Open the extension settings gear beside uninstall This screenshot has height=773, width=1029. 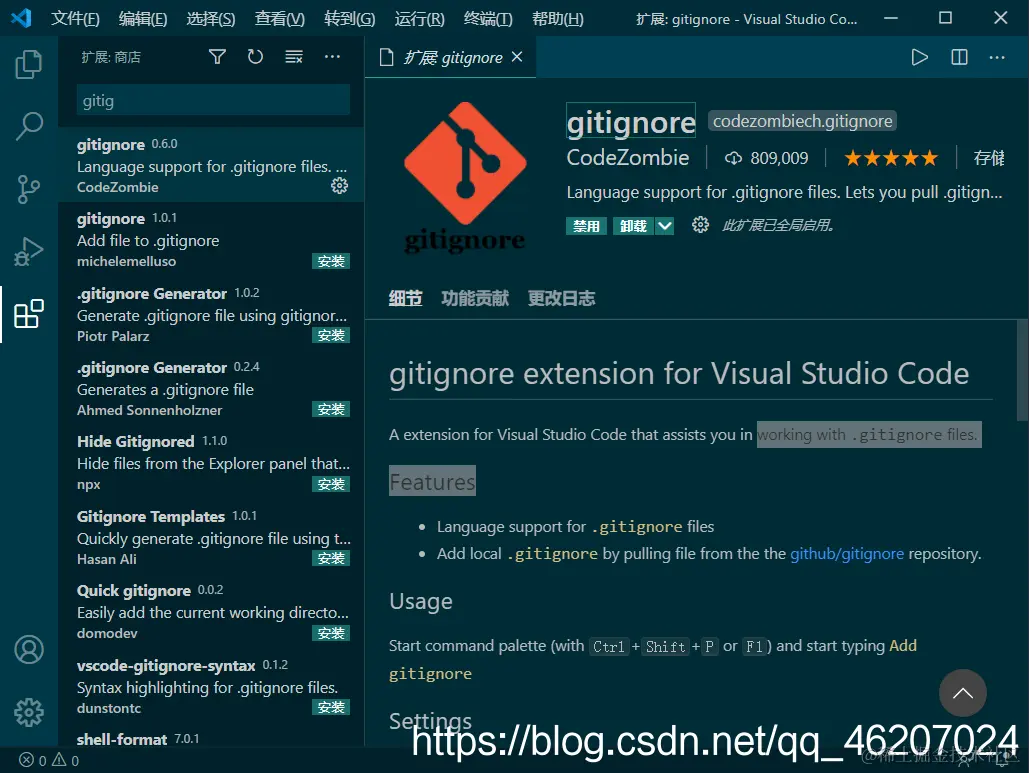point(700,225)
